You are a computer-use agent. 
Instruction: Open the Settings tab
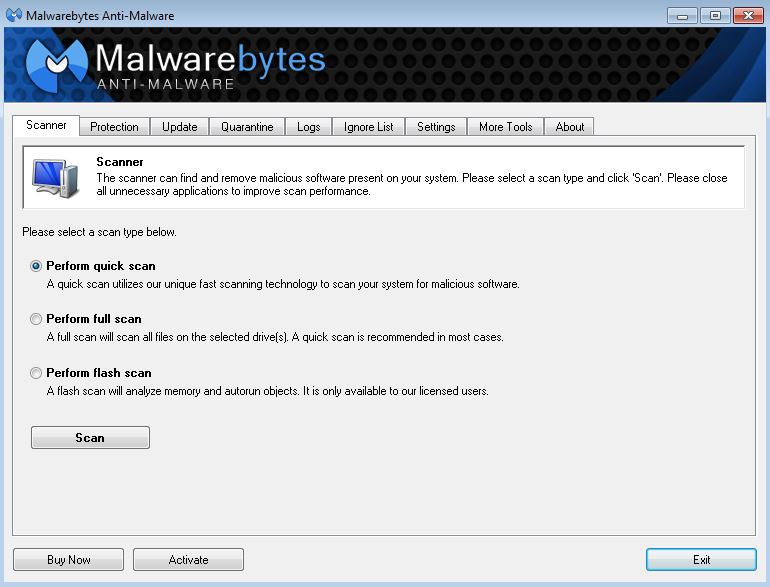pyautogui.click(x=436, y=127)
